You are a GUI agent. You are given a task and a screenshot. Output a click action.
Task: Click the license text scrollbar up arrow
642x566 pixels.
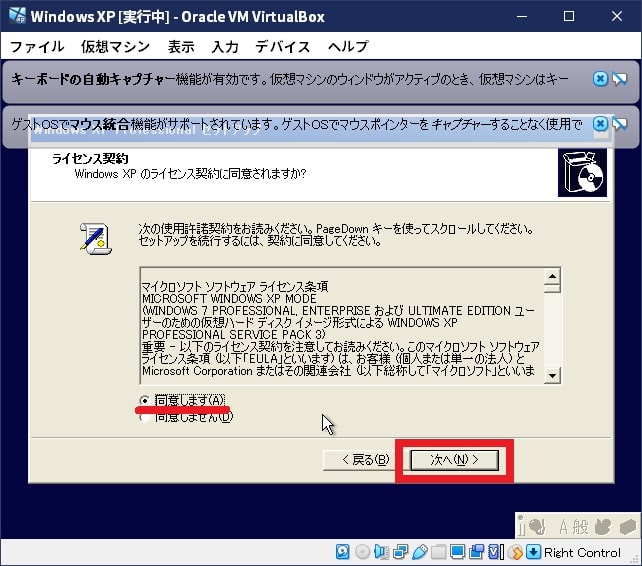coord(552,276)
